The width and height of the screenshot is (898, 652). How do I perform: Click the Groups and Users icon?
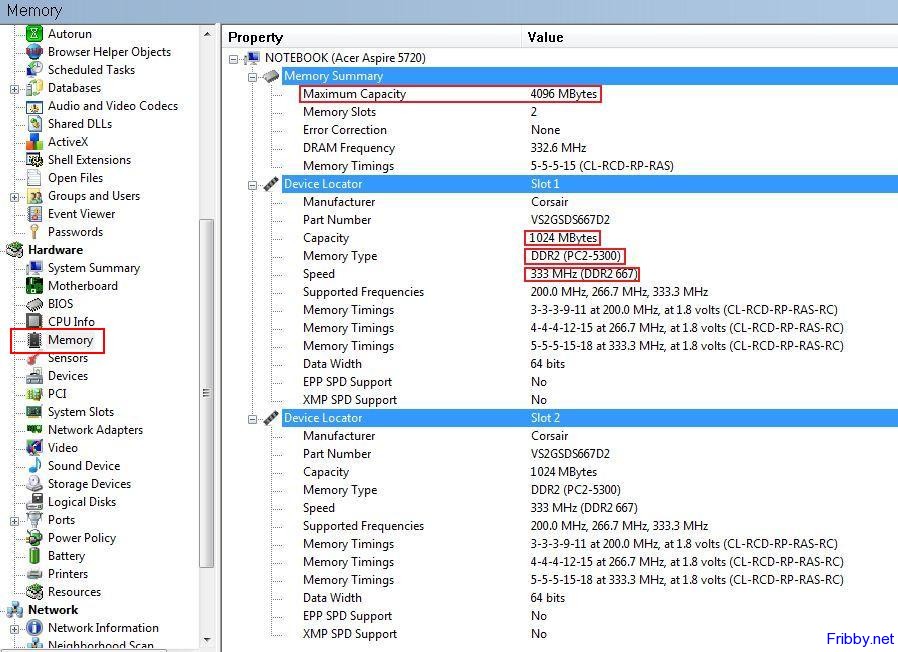tap(34, 196)
